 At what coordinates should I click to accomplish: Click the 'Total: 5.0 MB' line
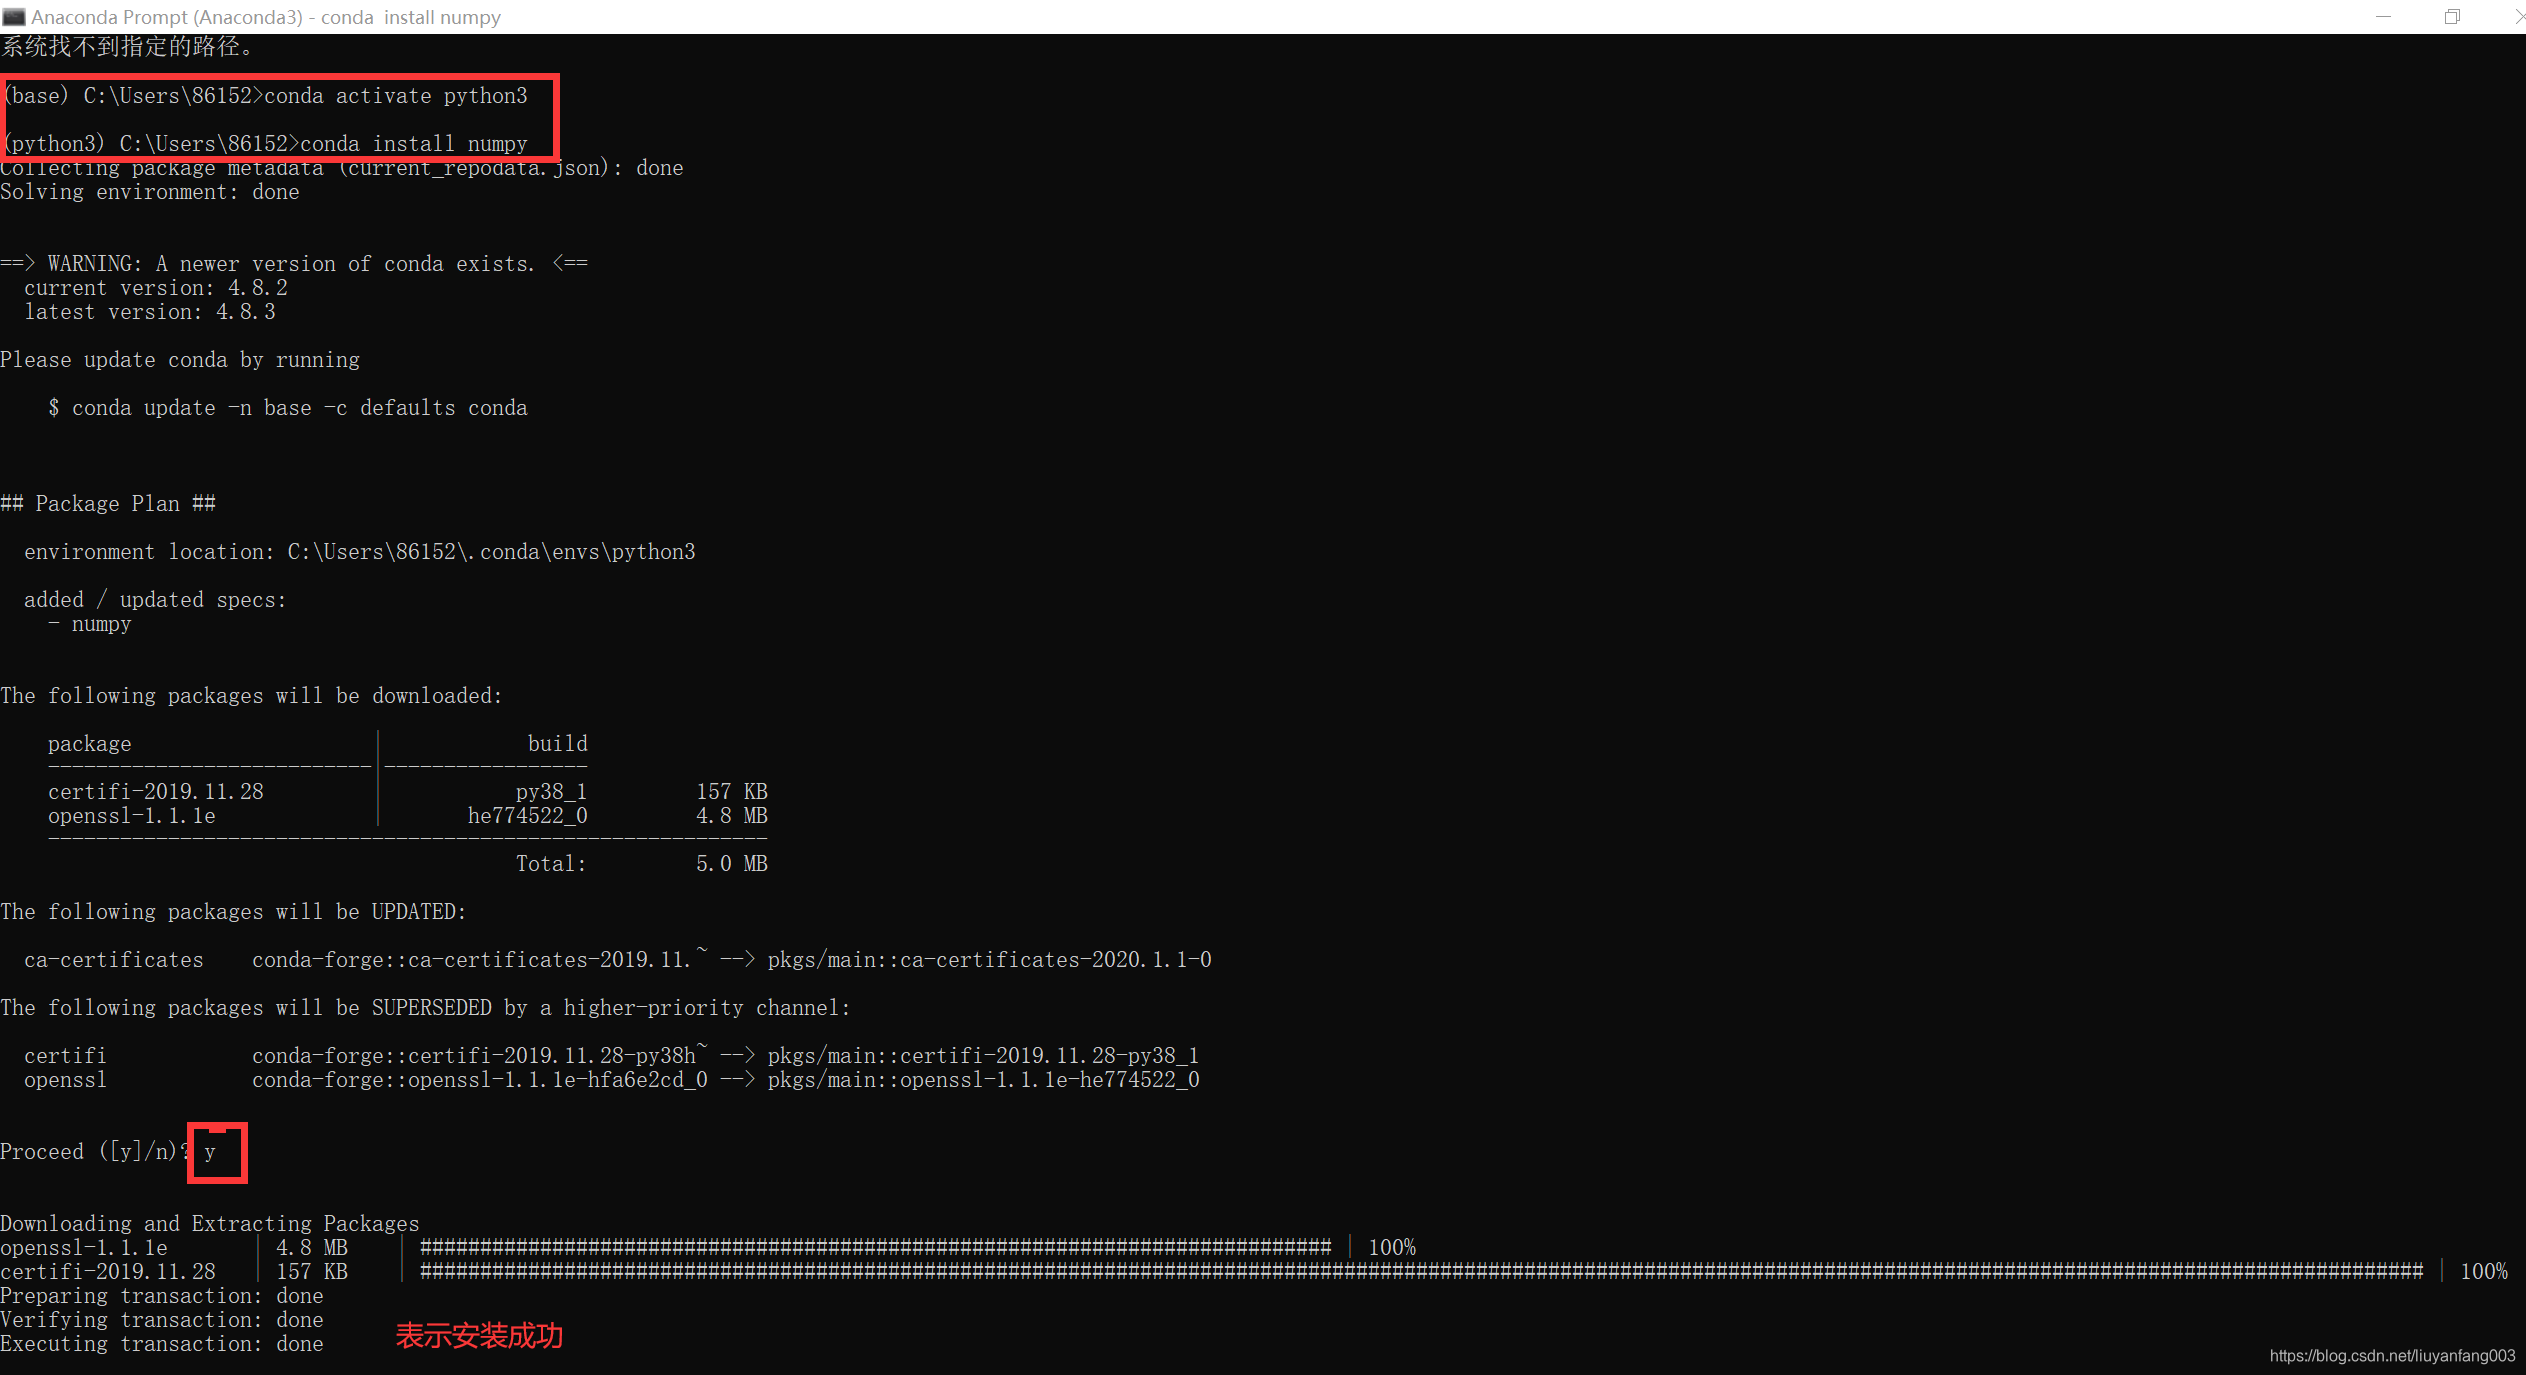640,864
